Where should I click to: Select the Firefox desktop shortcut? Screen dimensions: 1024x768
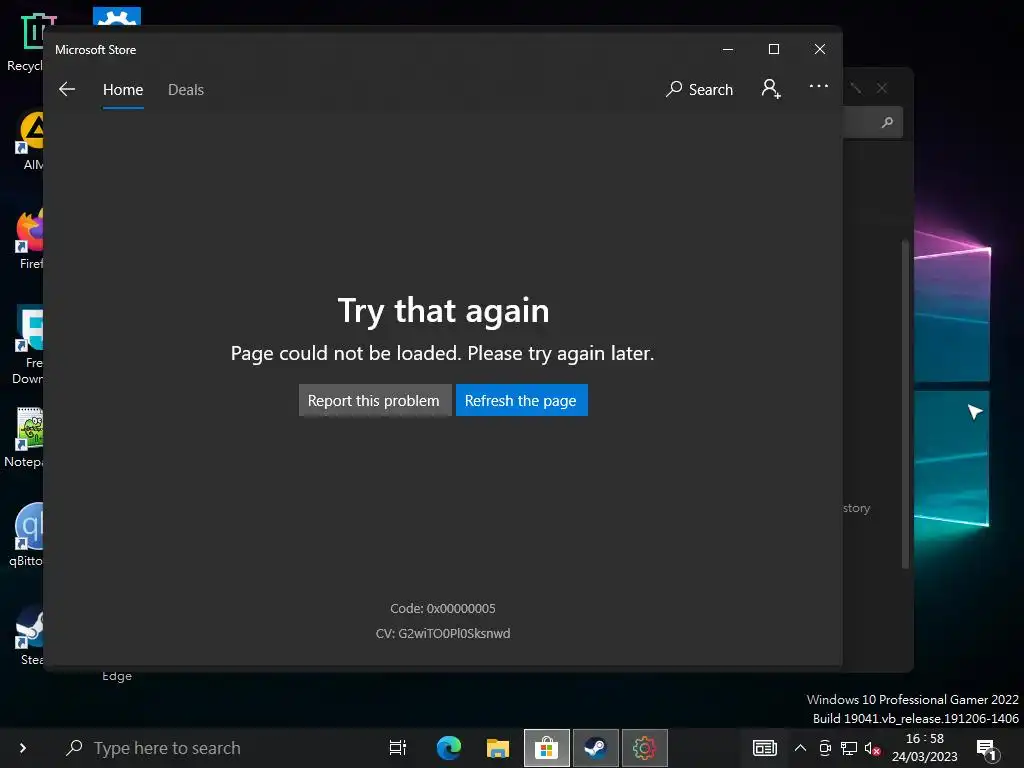(x=29, y=240)
